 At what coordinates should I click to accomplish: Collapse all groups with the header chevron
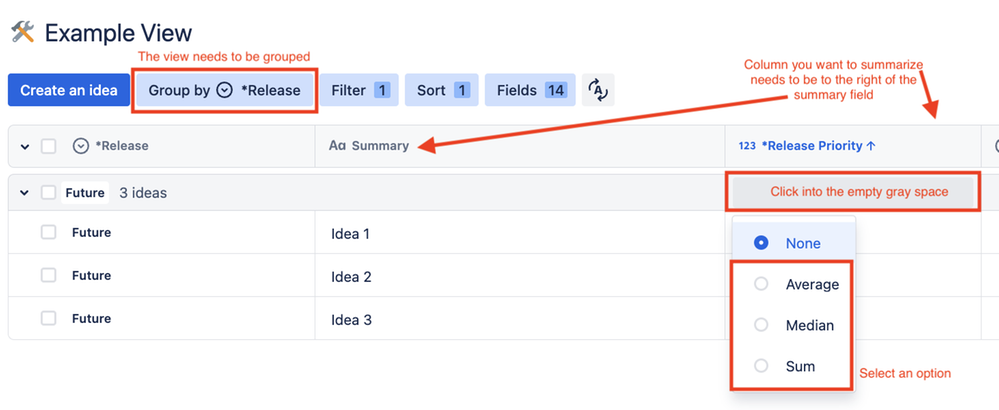[25, 146]
